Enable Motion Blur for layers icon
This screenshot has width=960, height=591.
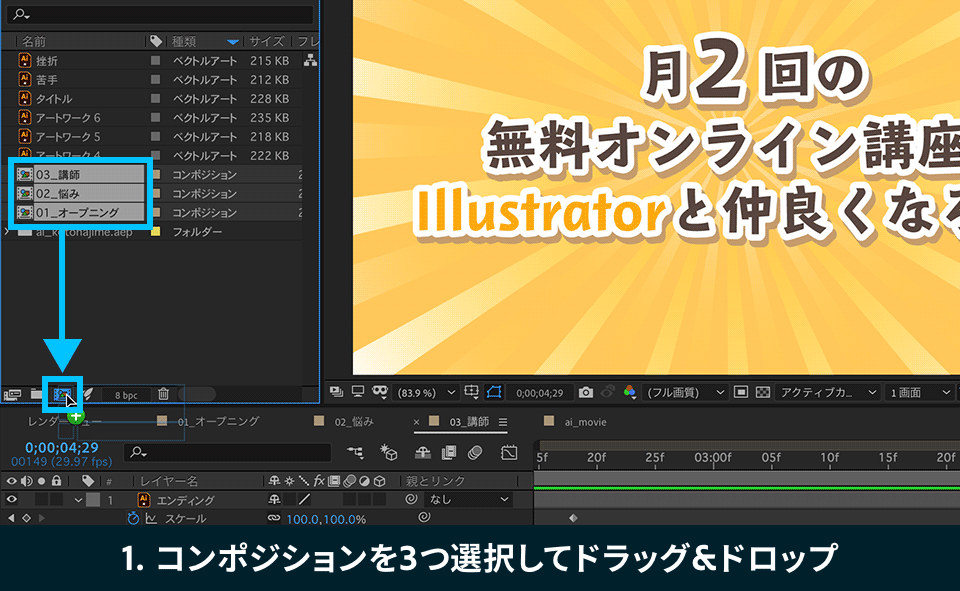(x=475, y=453)
